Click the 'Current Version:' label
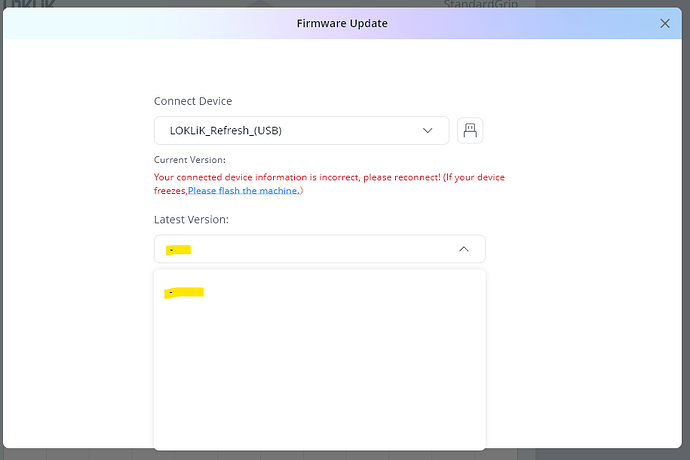The width and height of the screenshot is (690, 460). 190,160
